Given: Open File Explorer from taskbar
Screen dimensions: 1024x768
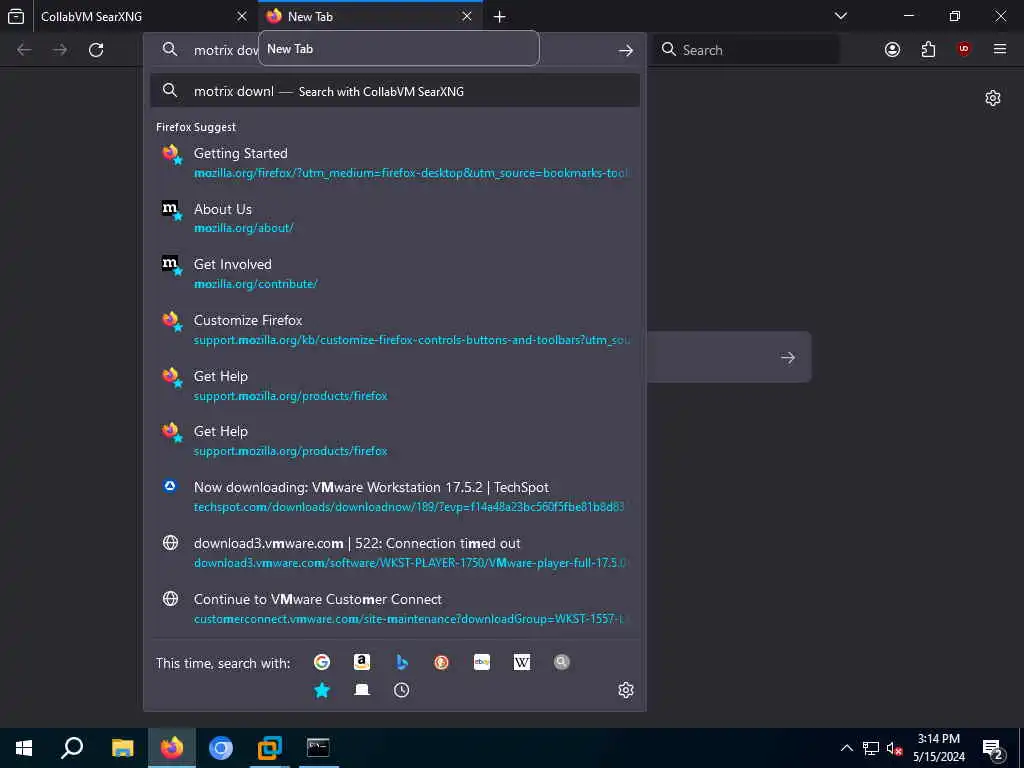Looking at the screenshot, I should 122,748.
